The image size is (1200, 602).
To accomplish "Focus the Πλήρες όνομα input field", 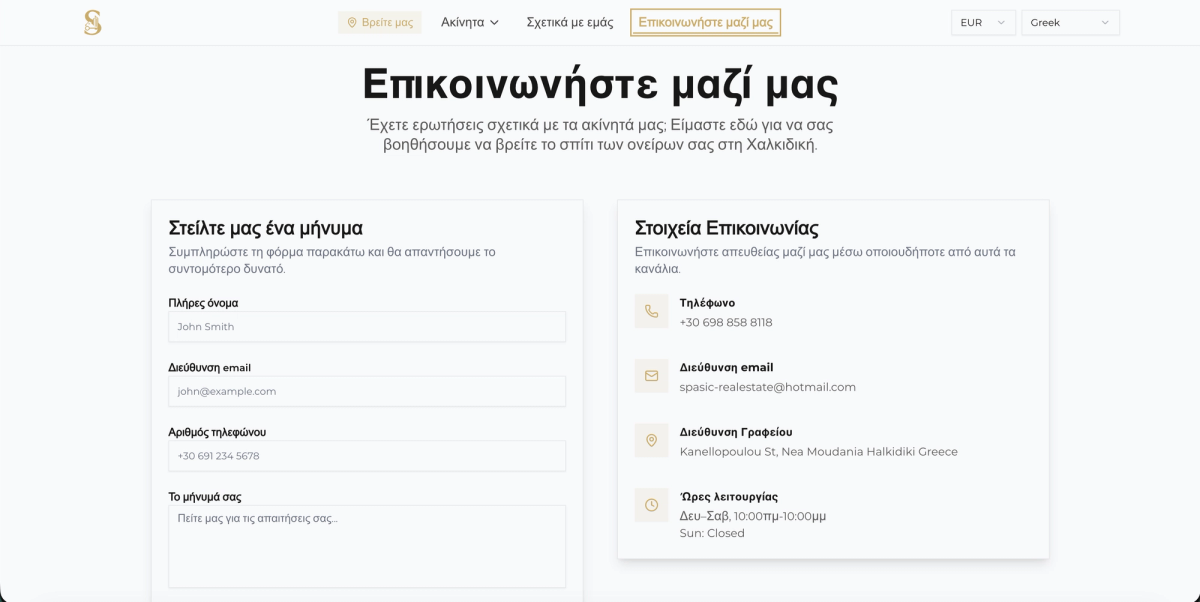I will [x=367, y=326].
